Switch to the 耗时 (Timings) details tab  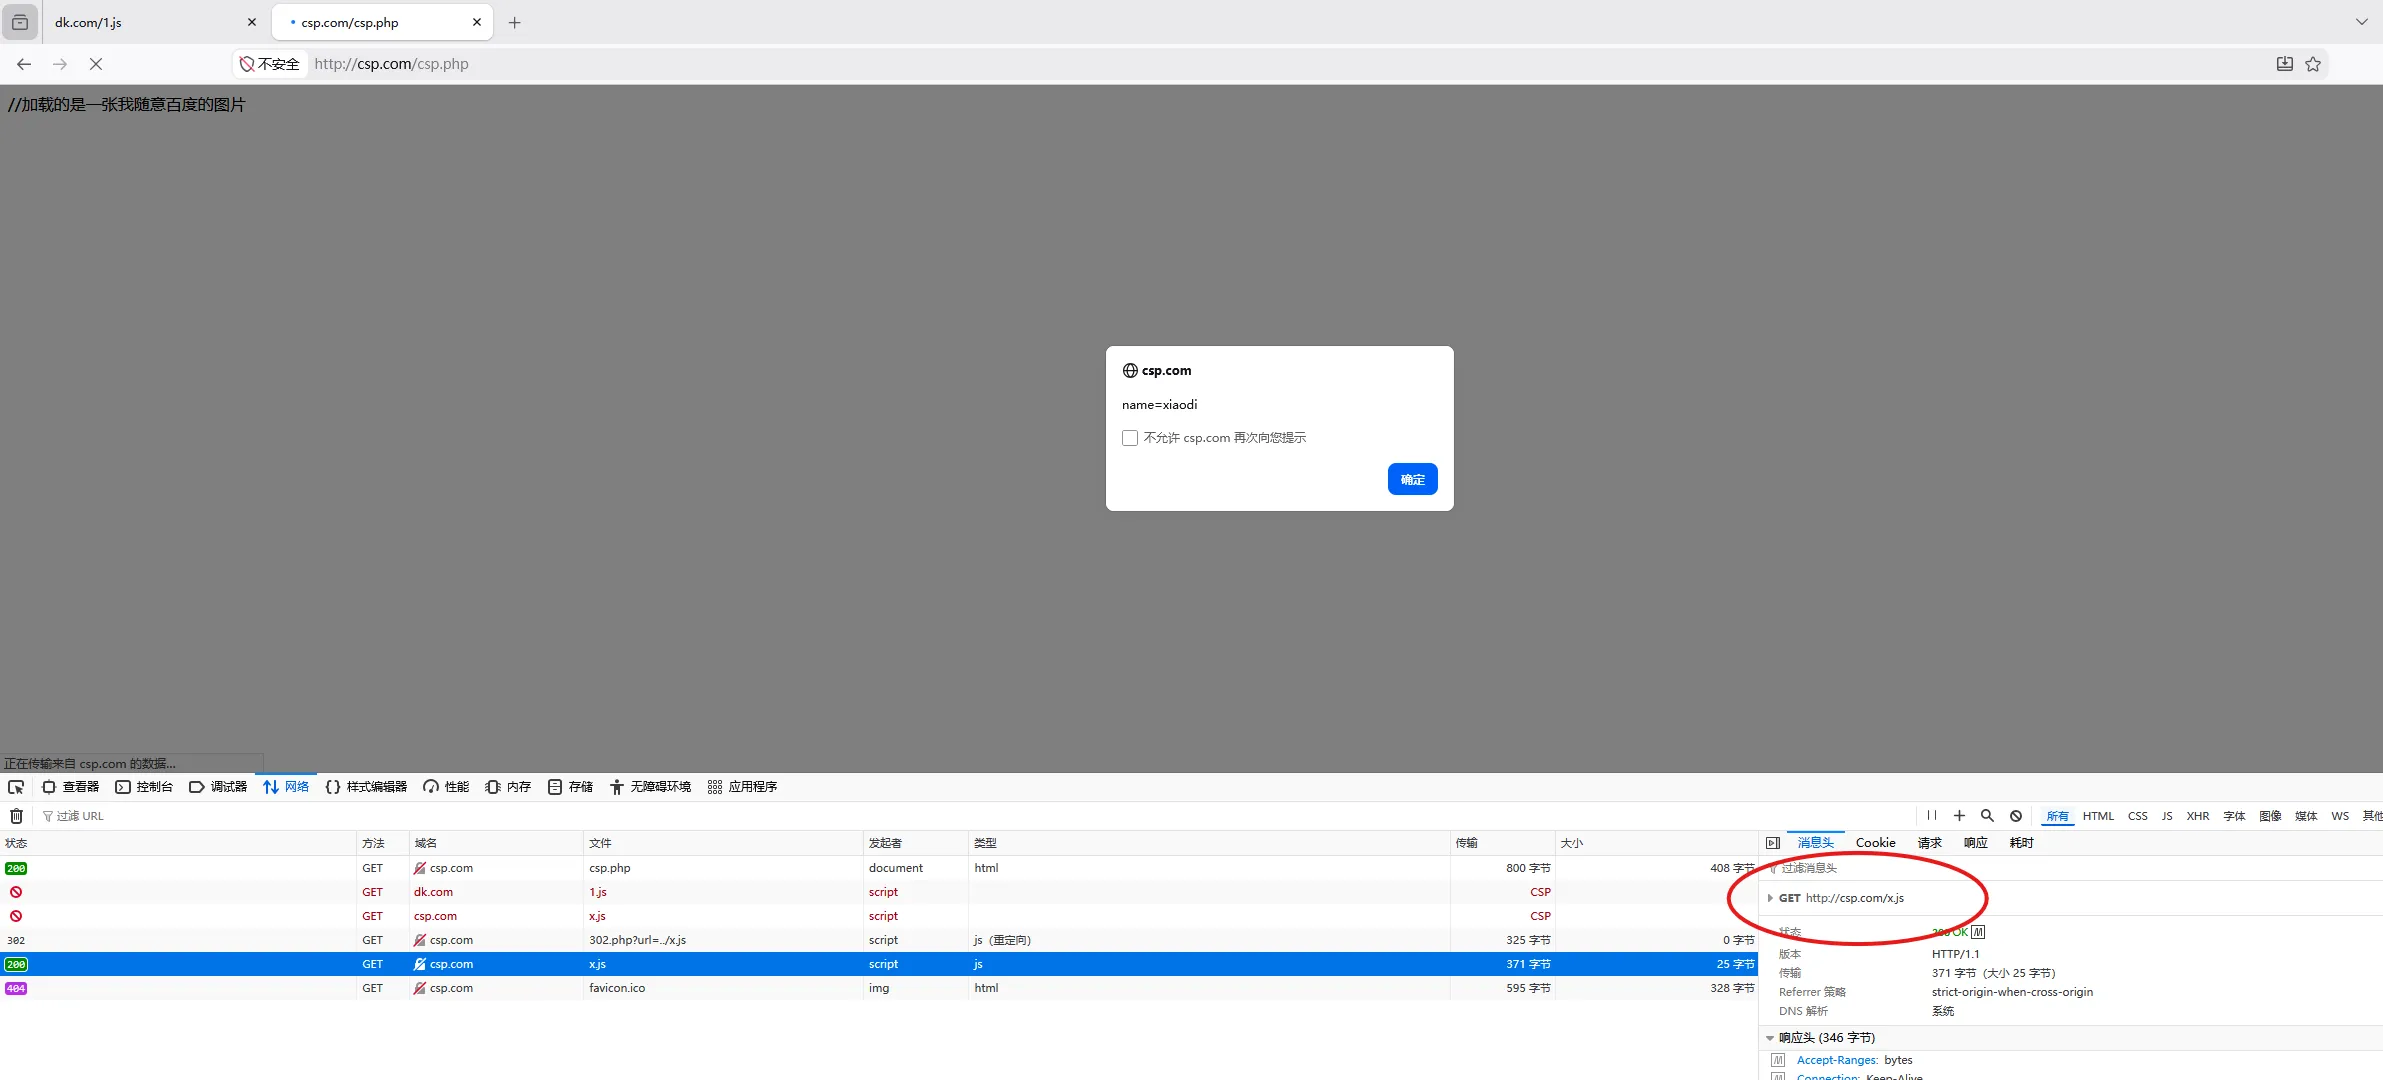(2021, 843)
